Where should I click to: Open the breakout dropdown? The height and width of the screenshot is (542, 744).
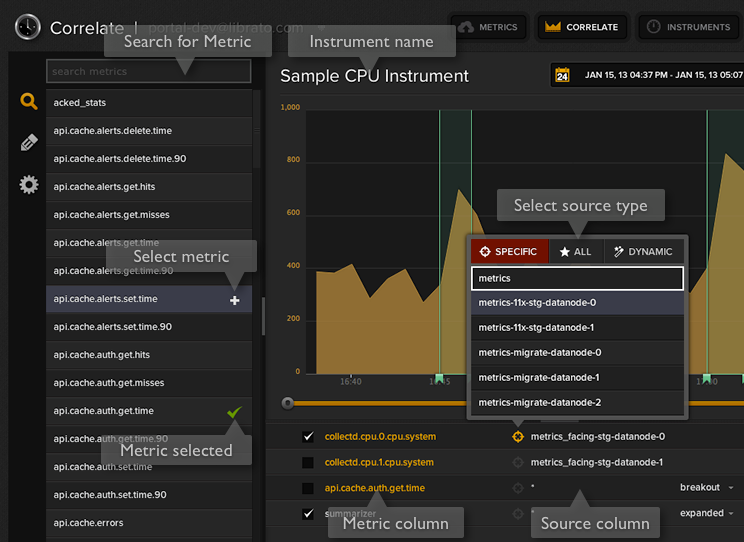707,487
